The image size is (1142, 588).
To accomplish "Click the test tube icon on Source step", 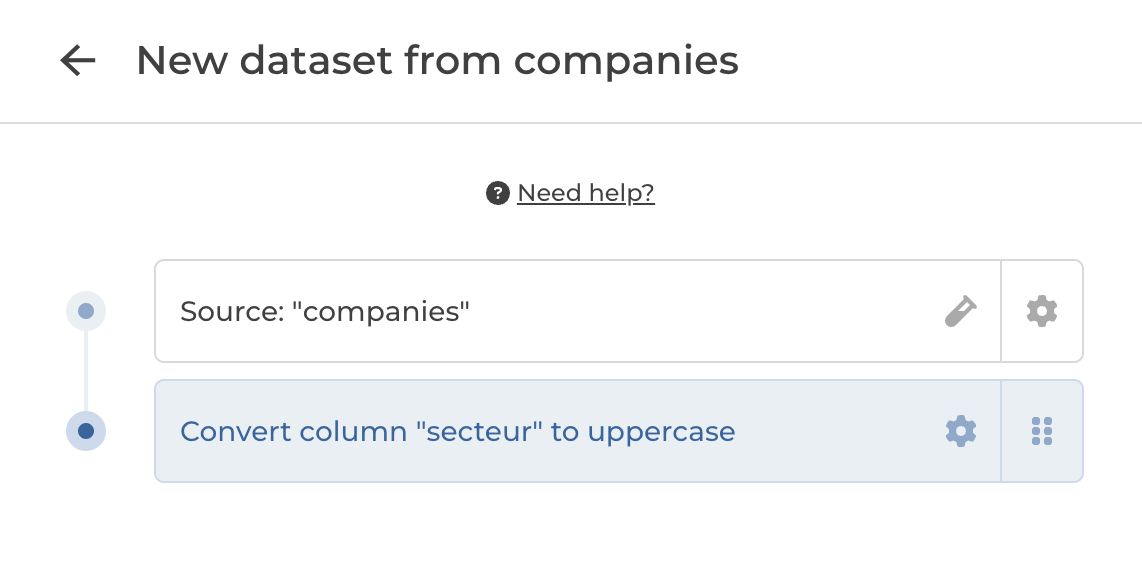I will (x=960, y=311).
